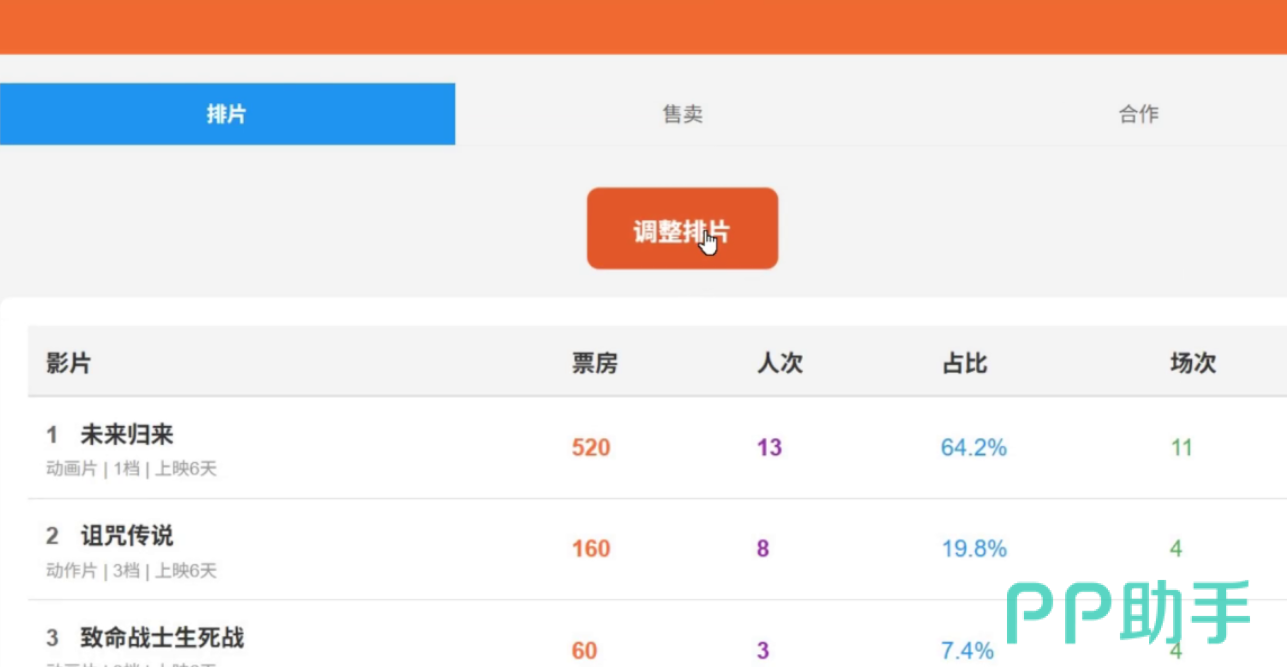Open the 售卖 tab
The height and width of the screenshot is (667, 1287).
coord(683,114)
